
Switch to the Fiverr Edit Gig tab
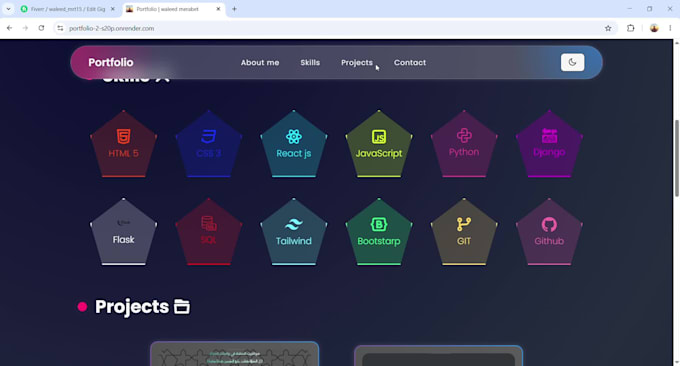pos(68,9)
